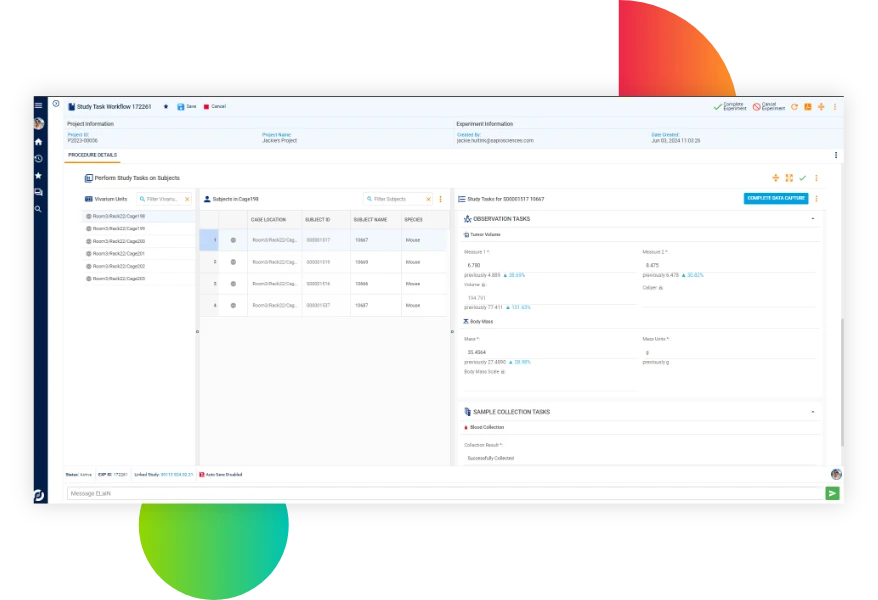Open the search icon in the left sidebar
Screen dimensions: 878x600
39,210
